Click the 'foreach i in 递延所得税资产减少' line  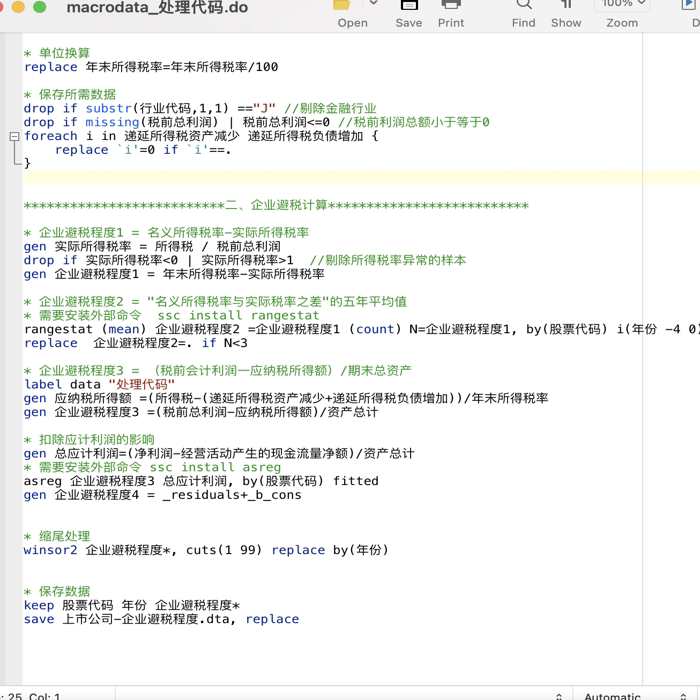click(201, 136)
